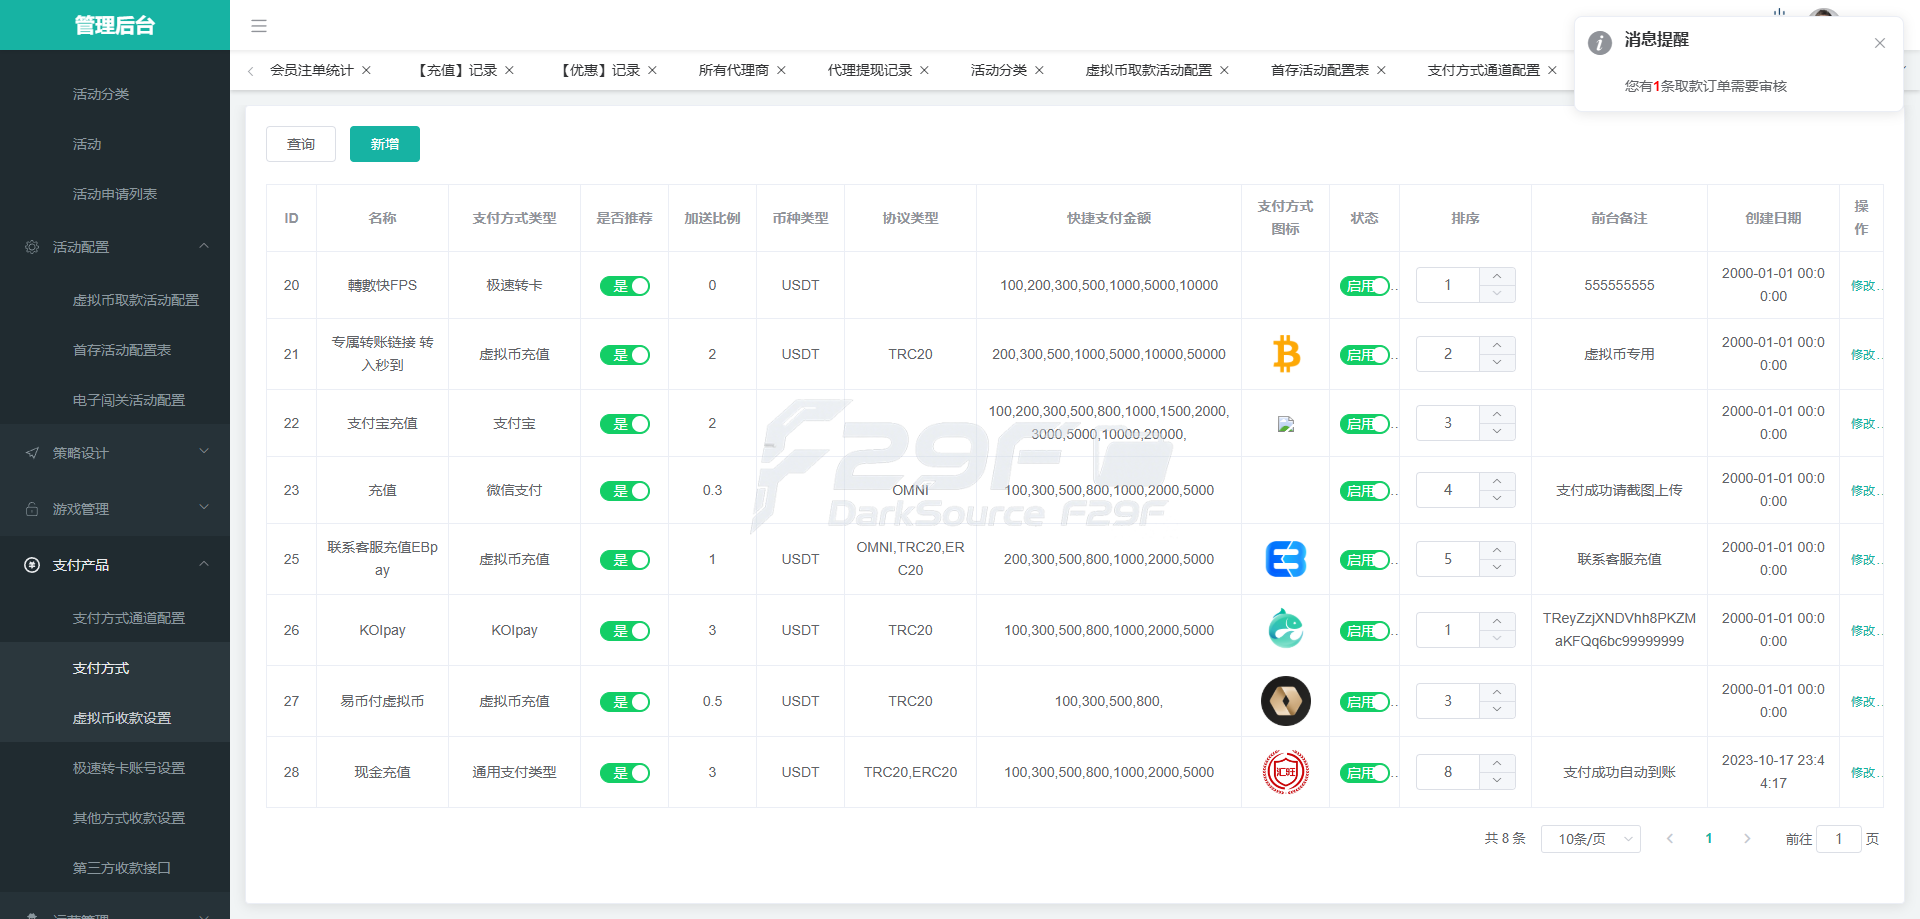Close the 代理提现记录 tab
1920x919 pixels.
tap(925, 70)
